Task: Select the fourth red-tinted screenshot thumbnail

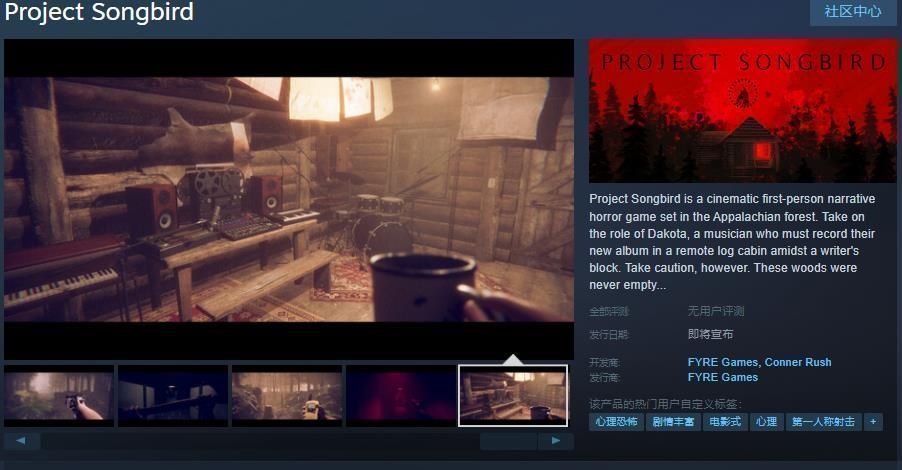Action: (401, 396)
